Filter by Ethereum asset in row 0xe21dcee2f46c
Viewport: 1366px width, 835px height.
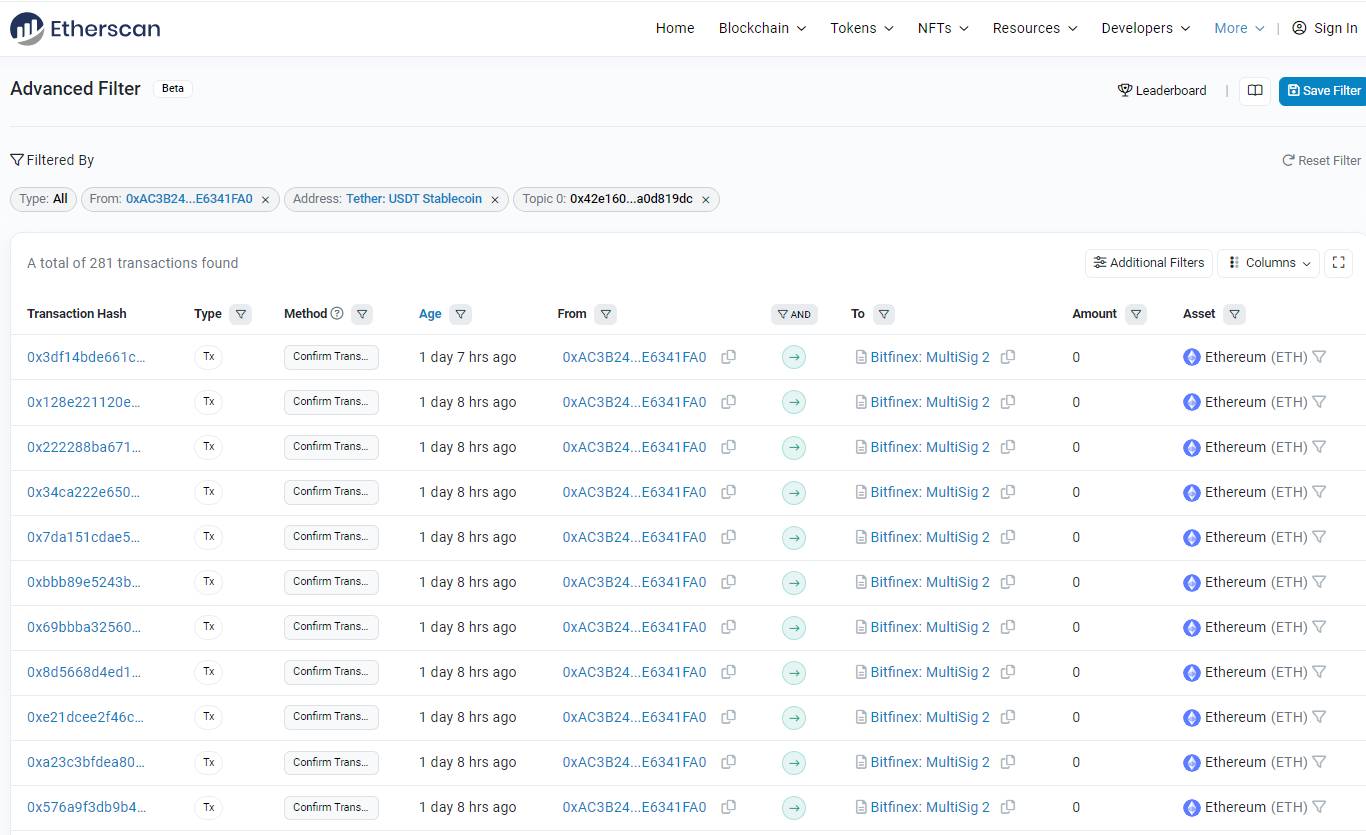1319,717
